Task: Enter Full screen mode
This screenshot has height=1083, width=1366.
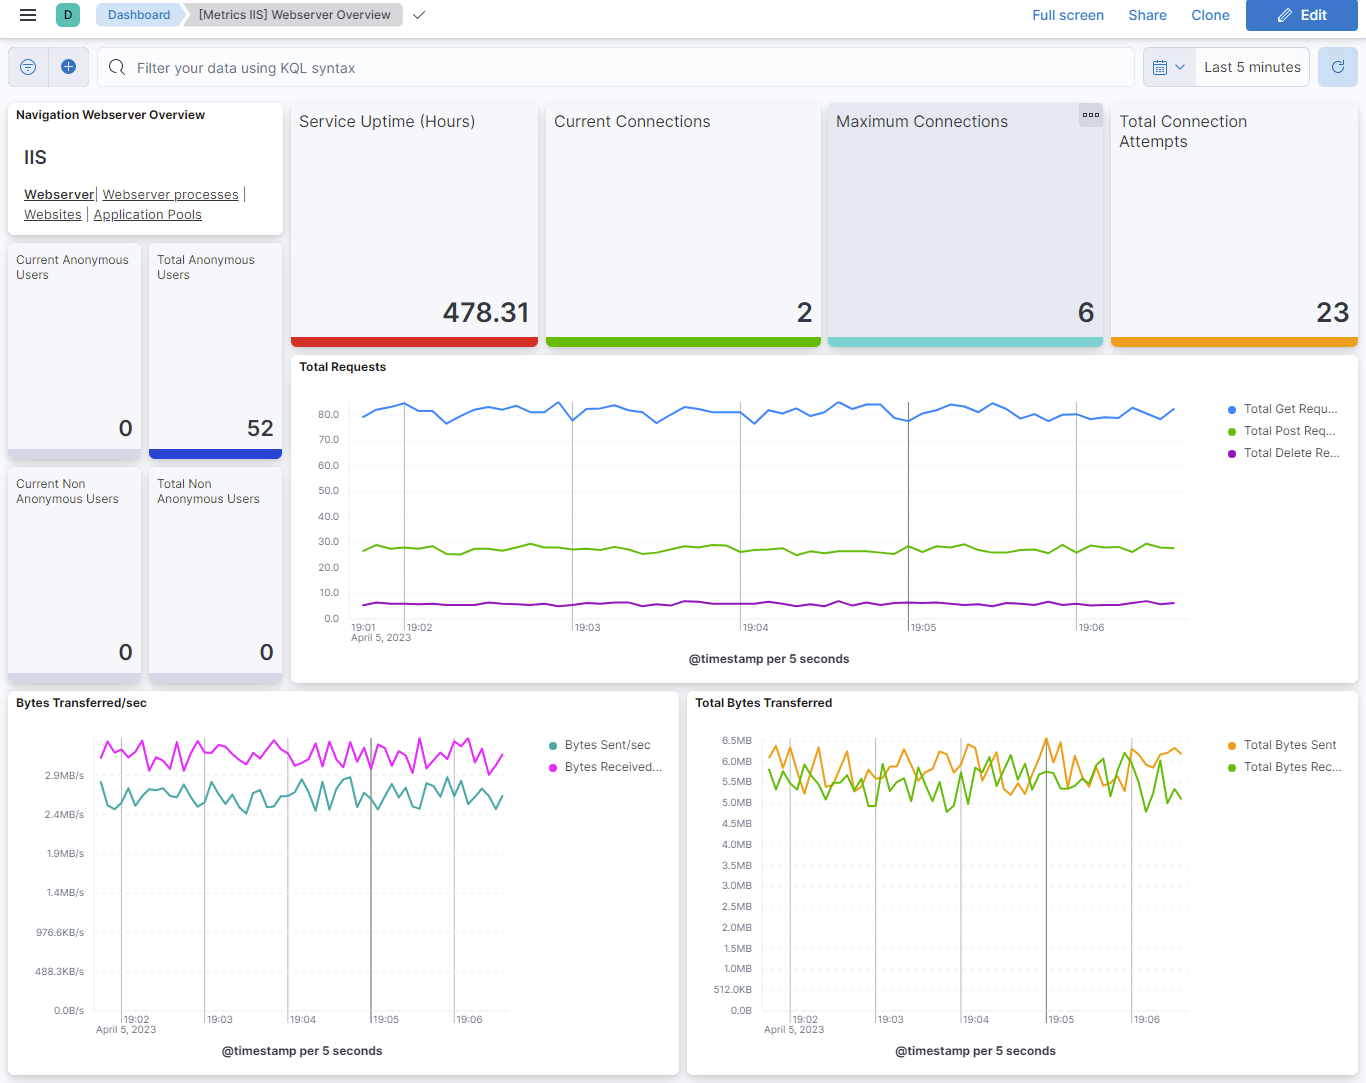Action: click(x=1068, y=15)
